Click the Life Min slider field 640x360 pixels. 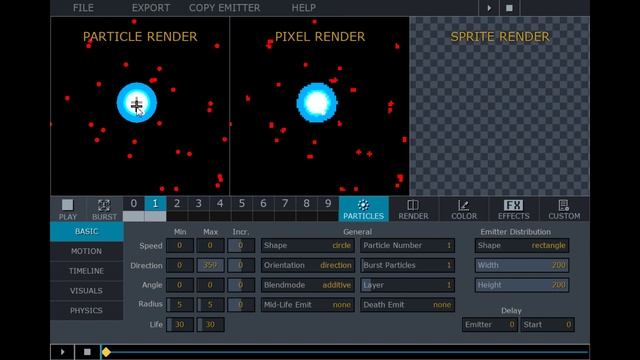(x=180, y=324)
